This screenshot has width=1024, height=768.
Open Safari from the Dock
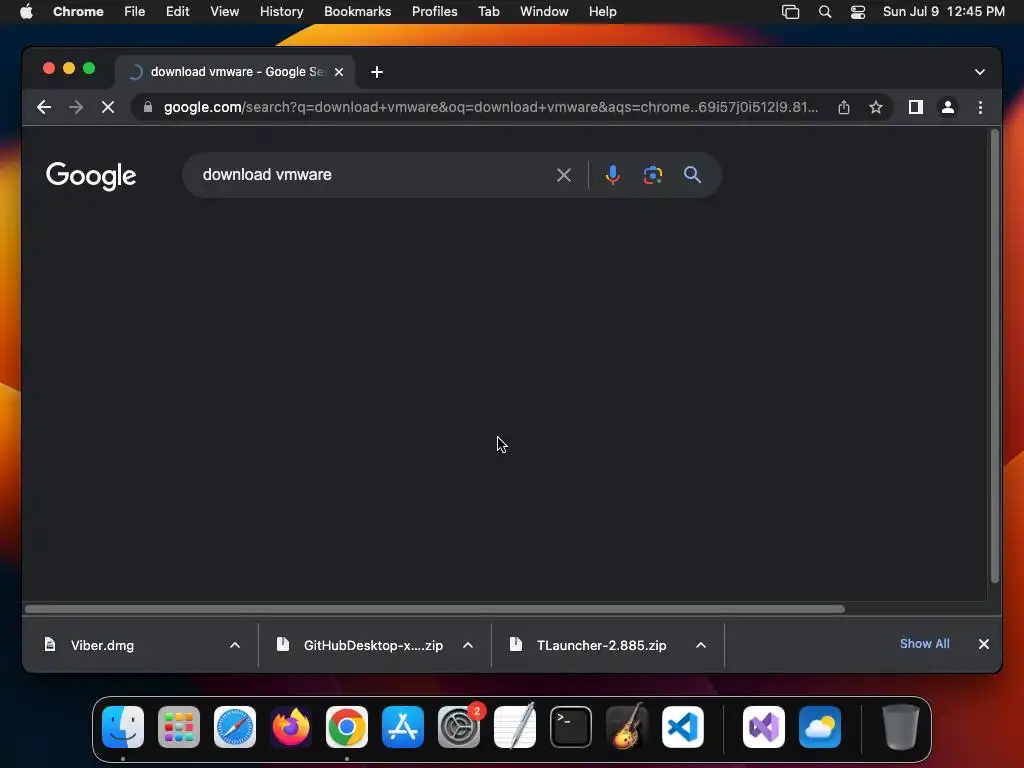pyautogui.click(x=234, y=727)
